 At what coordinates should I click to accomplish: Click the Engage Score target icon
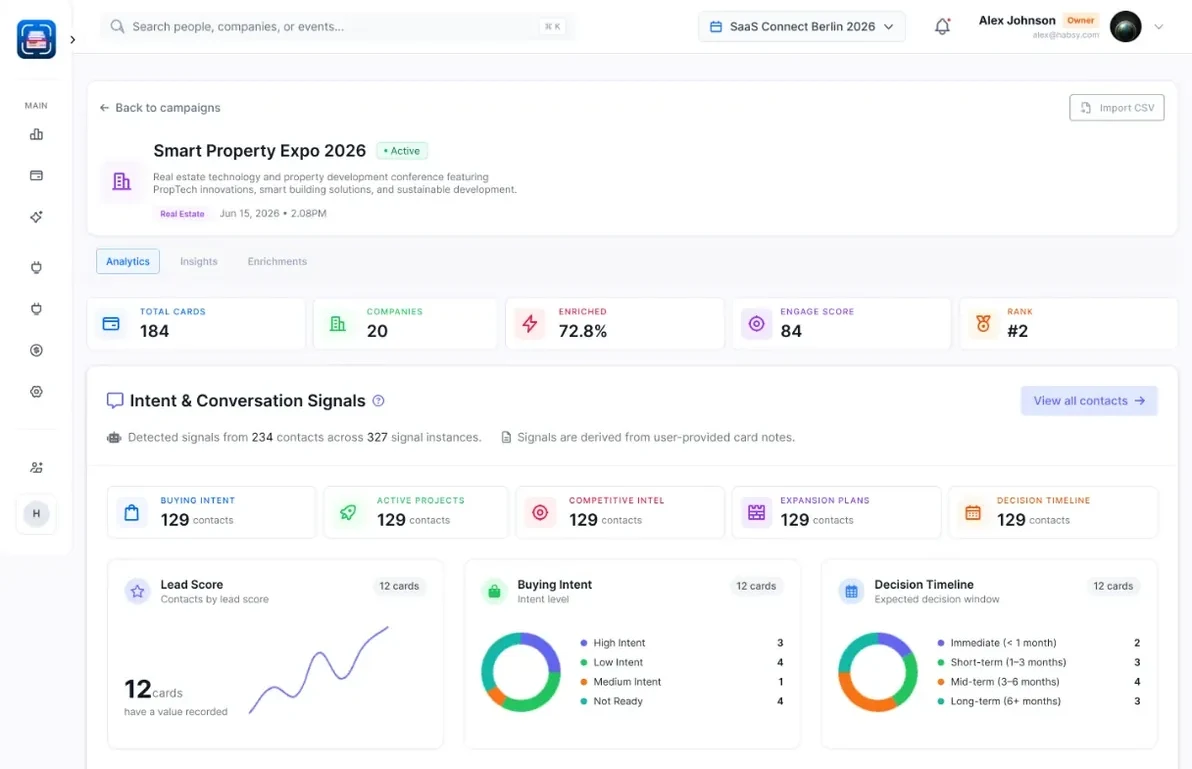pyautogui.click(x=756, y=324)
